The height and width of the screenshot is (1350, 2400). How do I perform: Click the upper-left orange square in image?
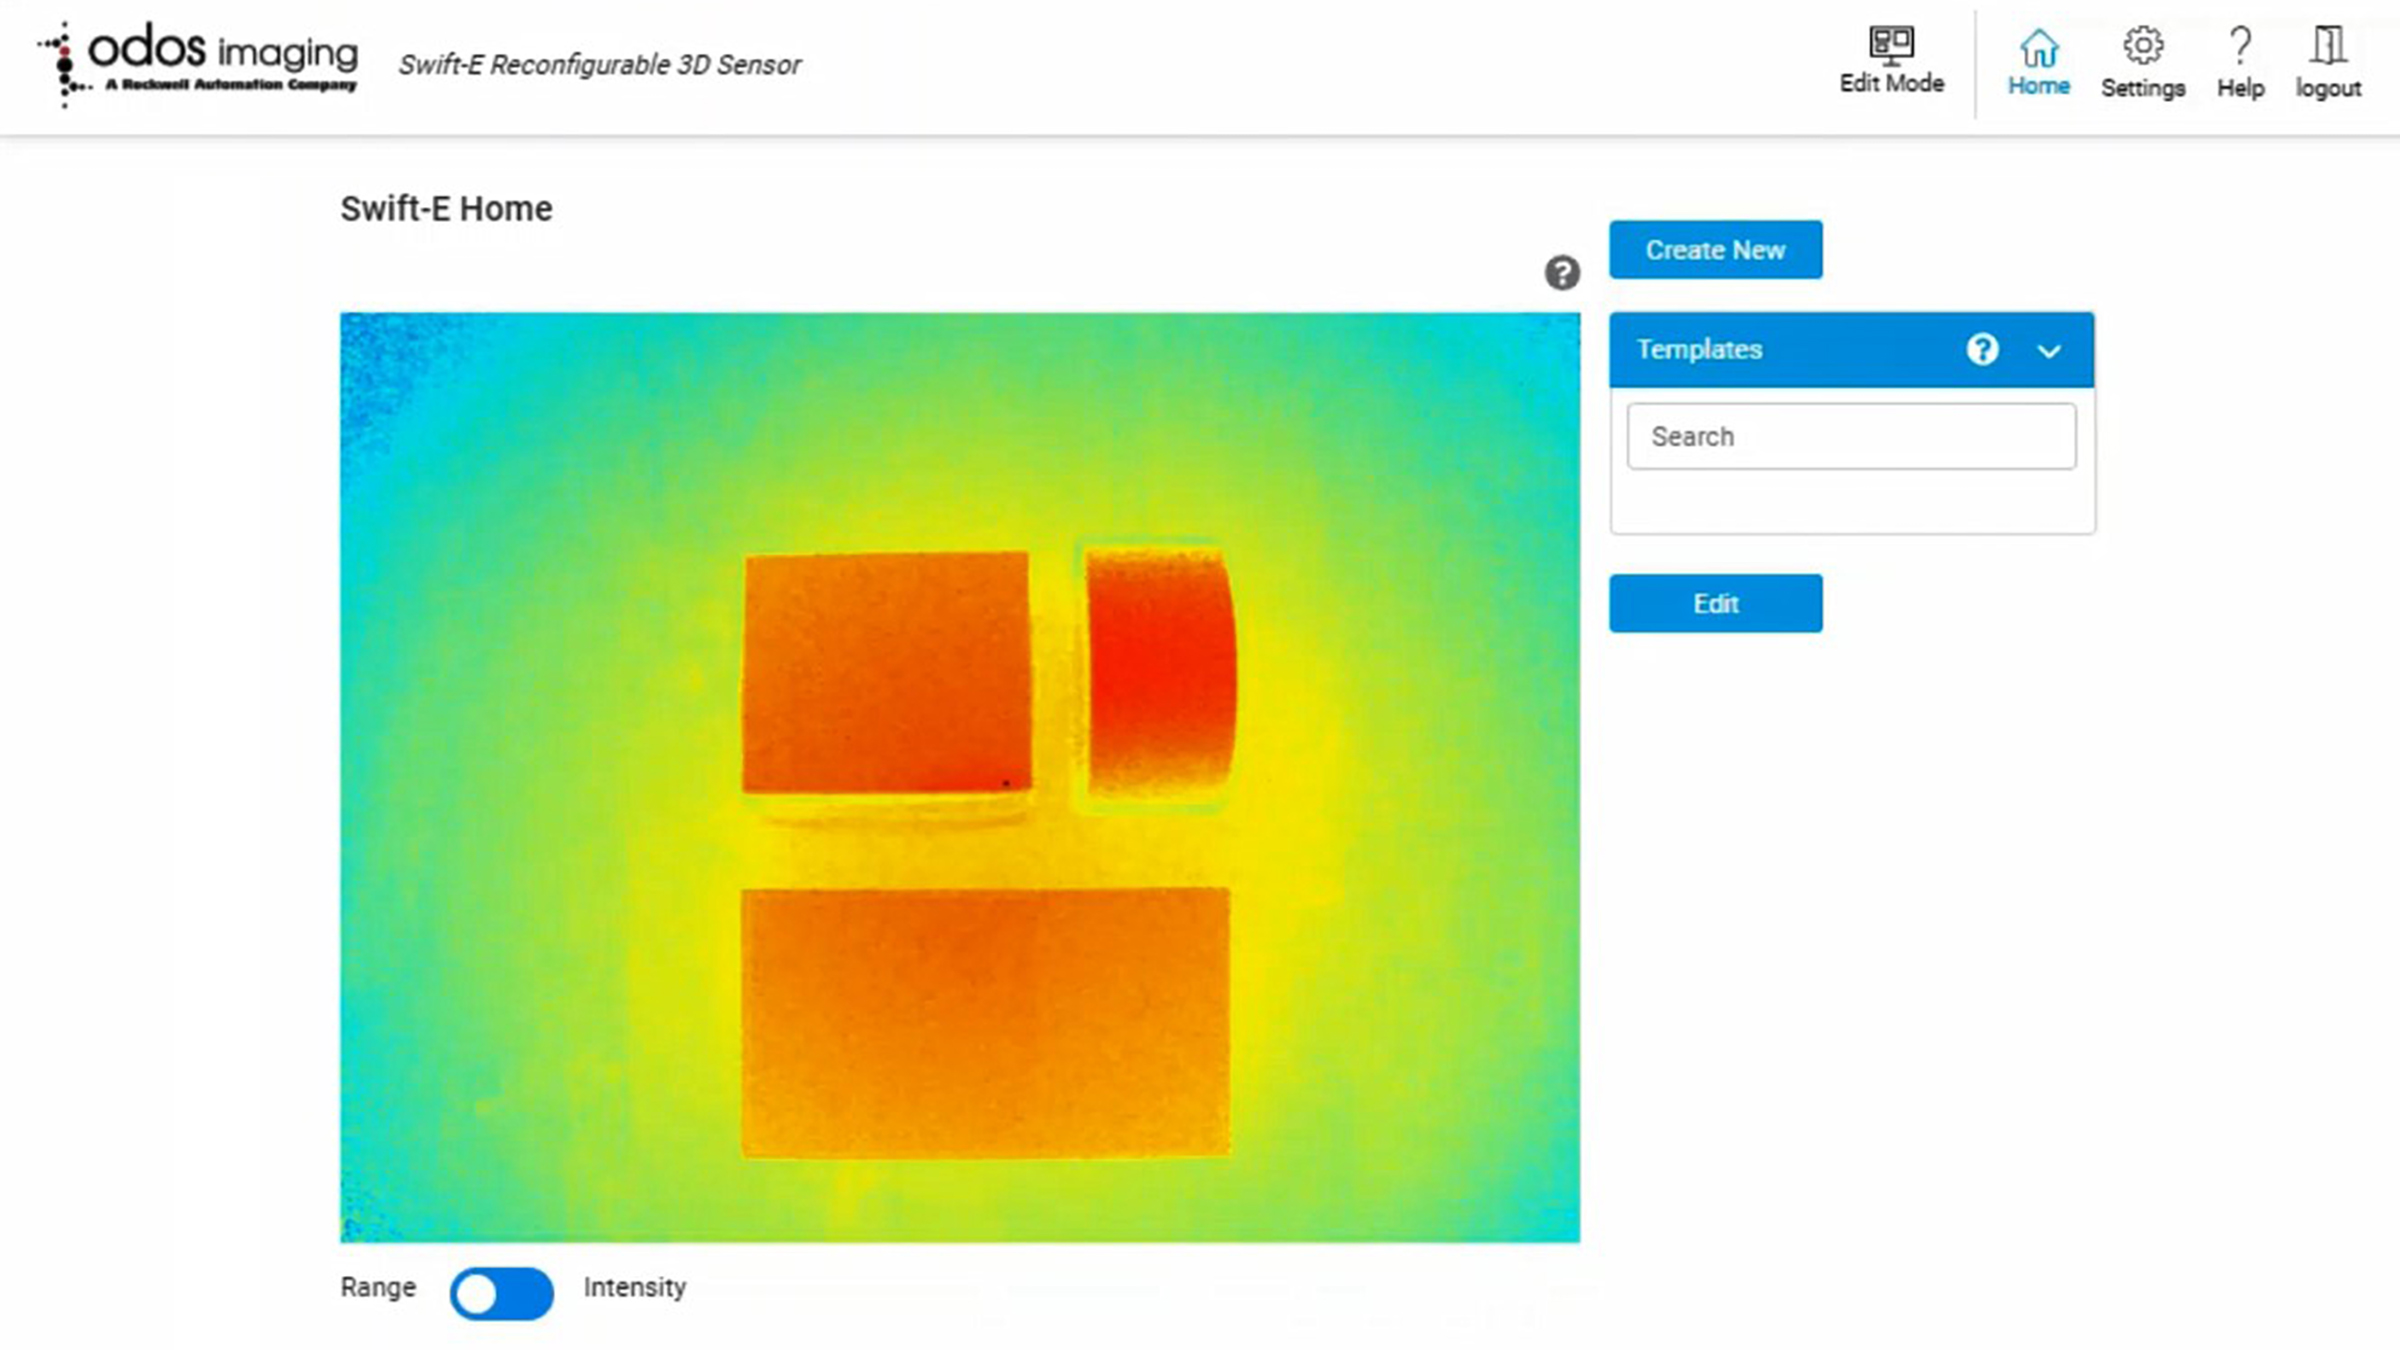(x=886, y=672)
